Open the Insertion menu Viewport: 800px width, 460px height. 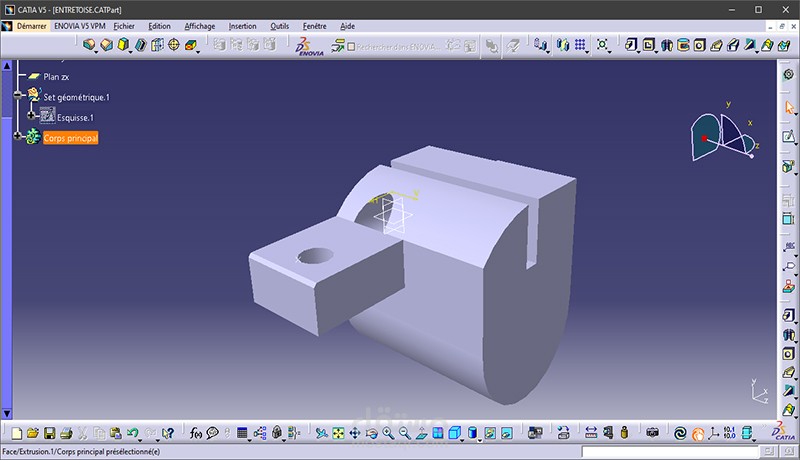[x=242, y=26]
